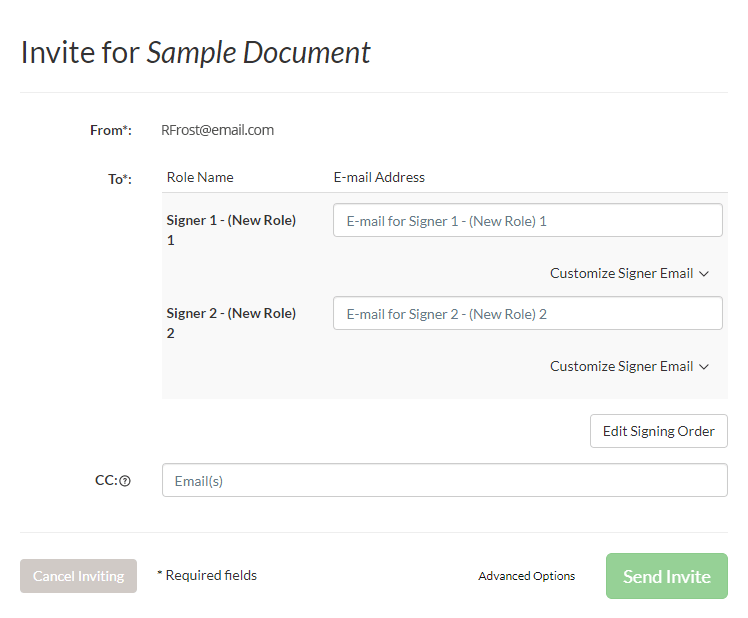Click the Role Name column header
Image resolution: width=748 pixels, height=618 pixels.
[x=200, y=177]
